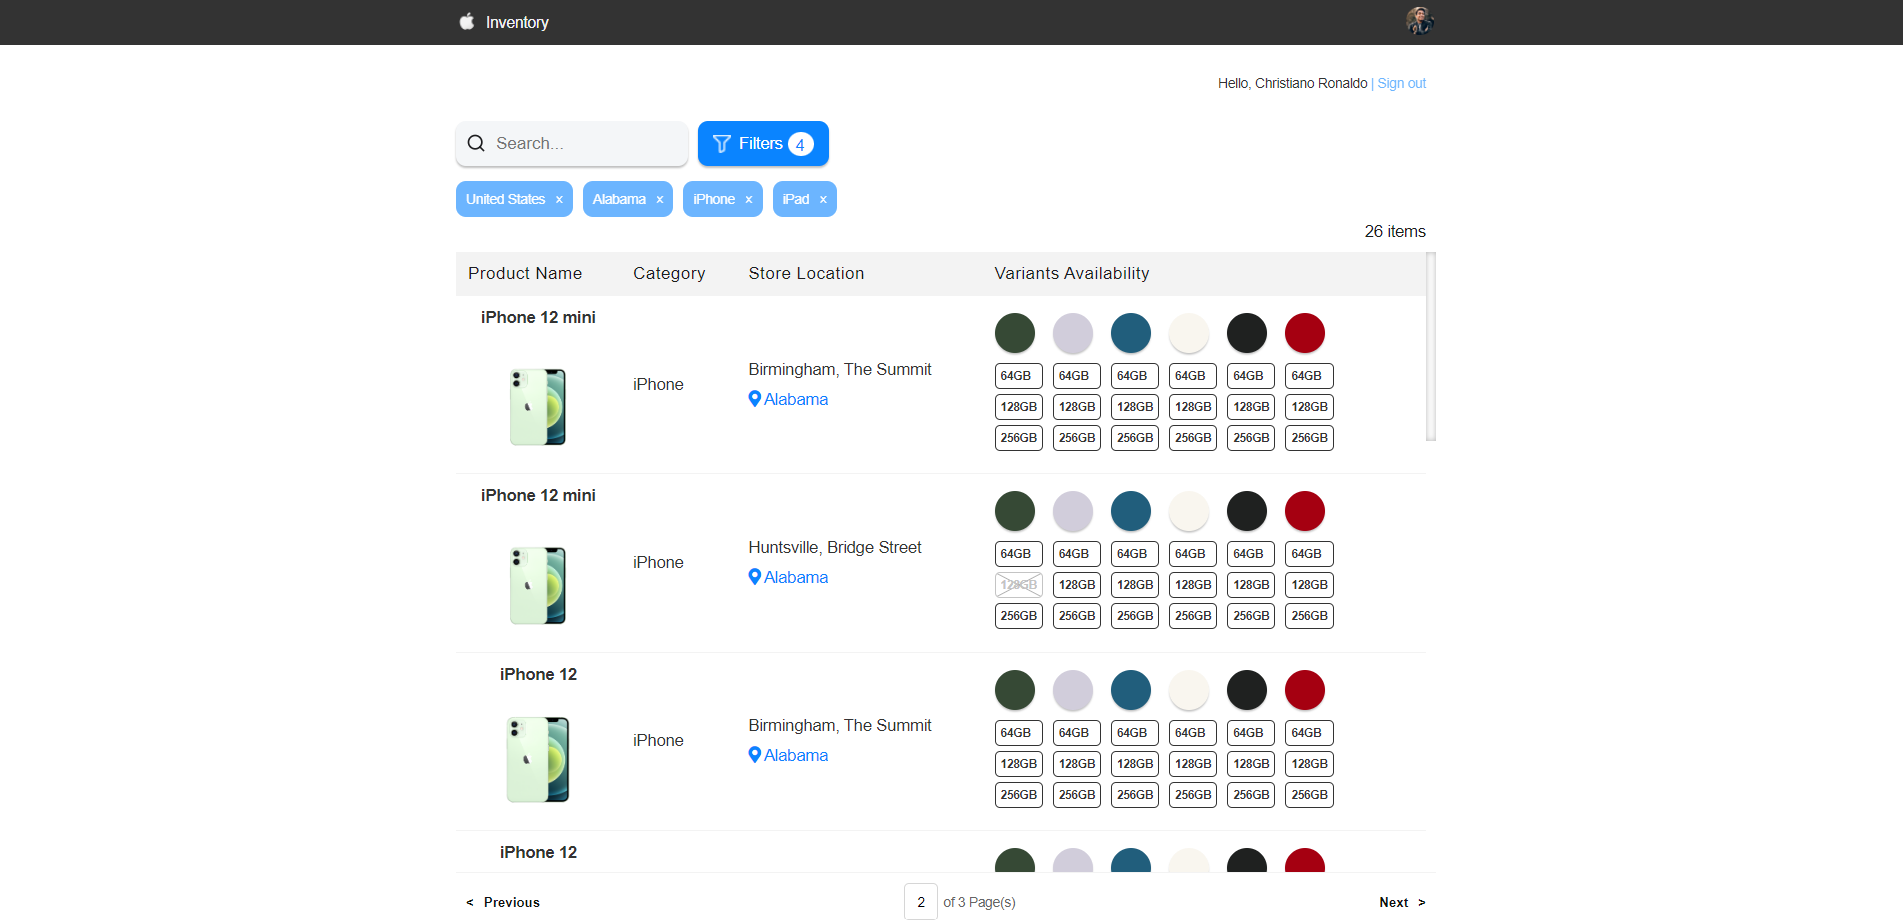Open Huntsville iPhone 12 mini product image
This screenshot has height=922, width=1903.
[x=538, y=585]
